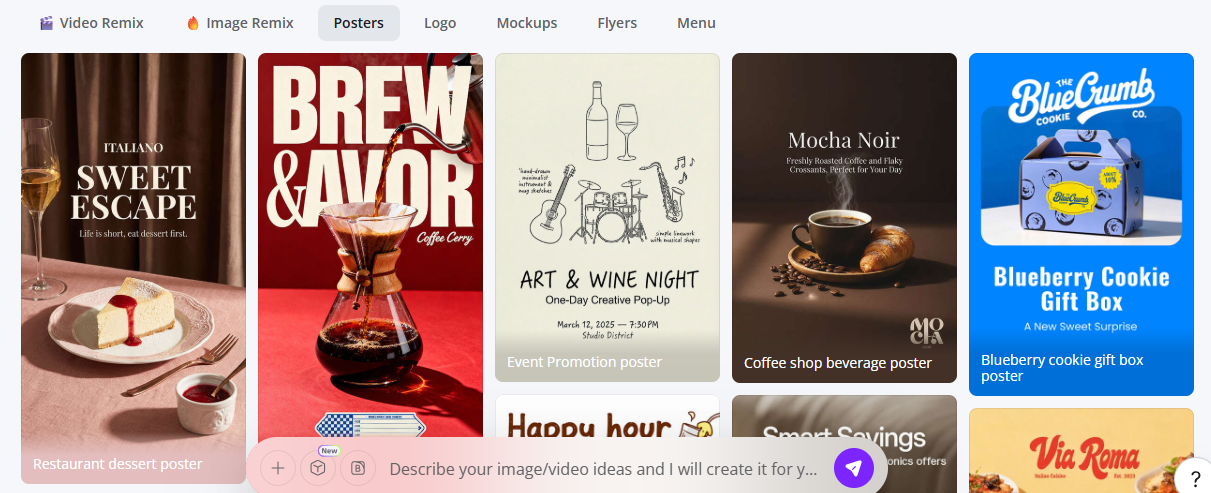Screen dimensions: 1211x493
Task: Open the Video Remix tab
Action: [x=91, y=22]
